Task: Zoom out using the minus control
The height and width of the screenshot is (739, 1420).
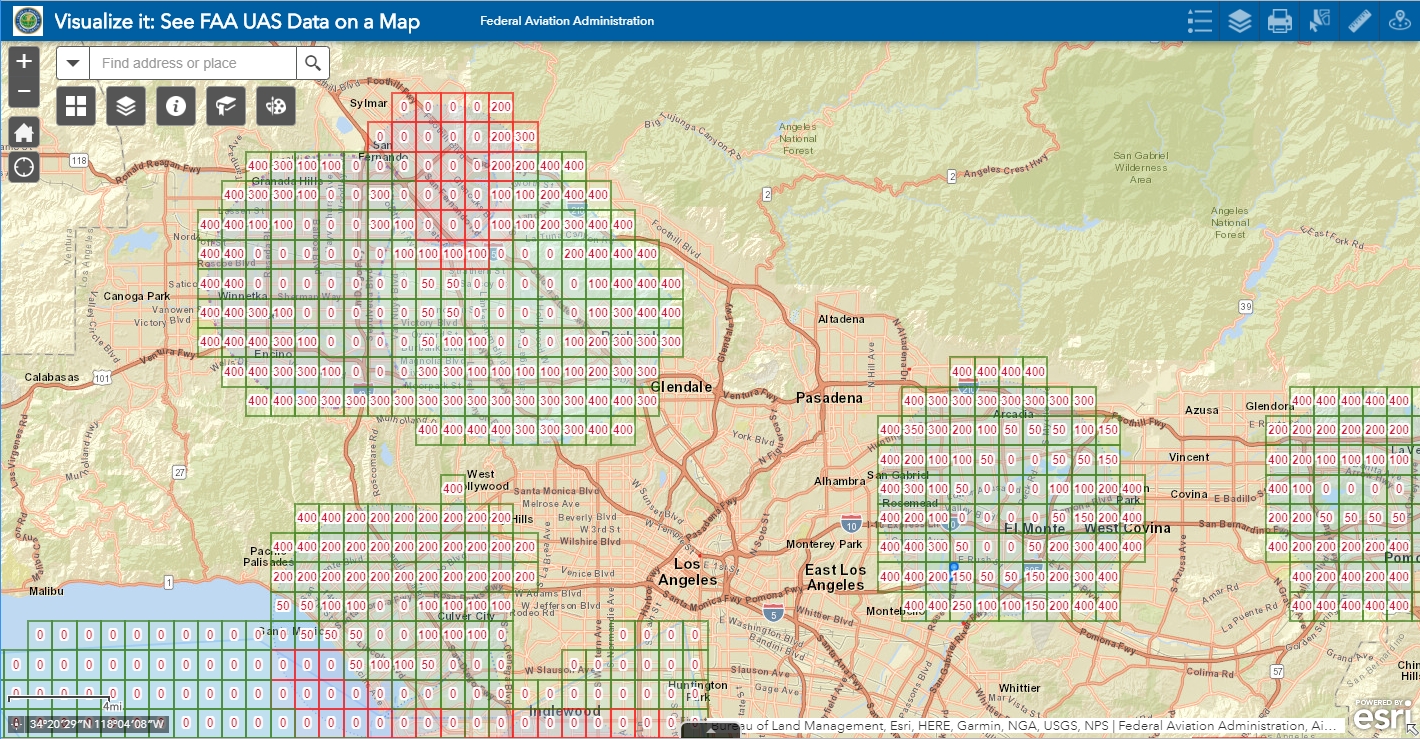Action: (24, 90)
